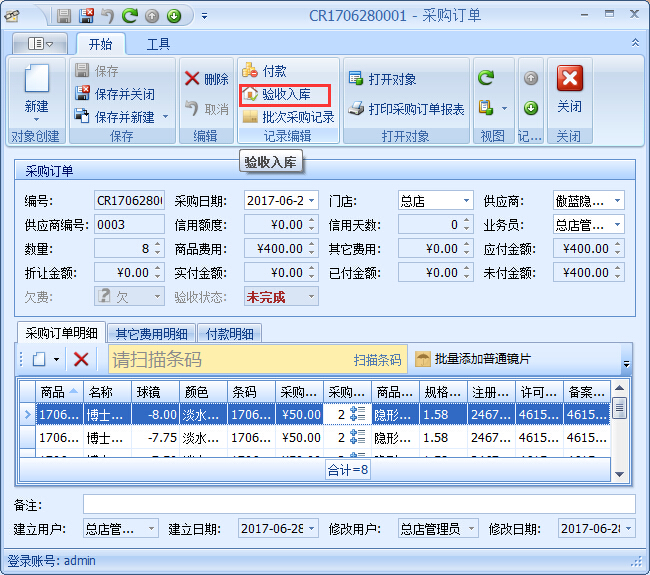Open the 供应商 (Supplier) dropdown
This screenshot has height=575, width=650.
[x=616, y=201]
